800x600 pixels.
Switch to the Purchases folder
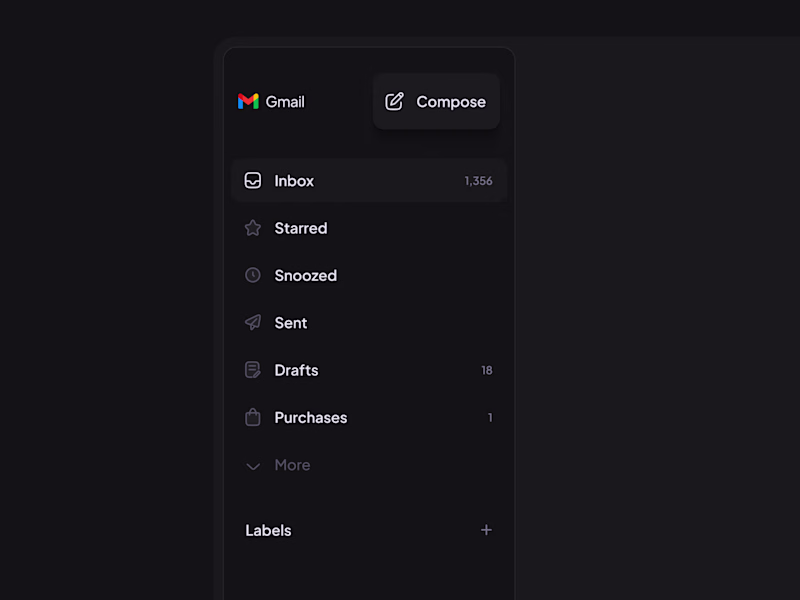[x=310, y=417]
